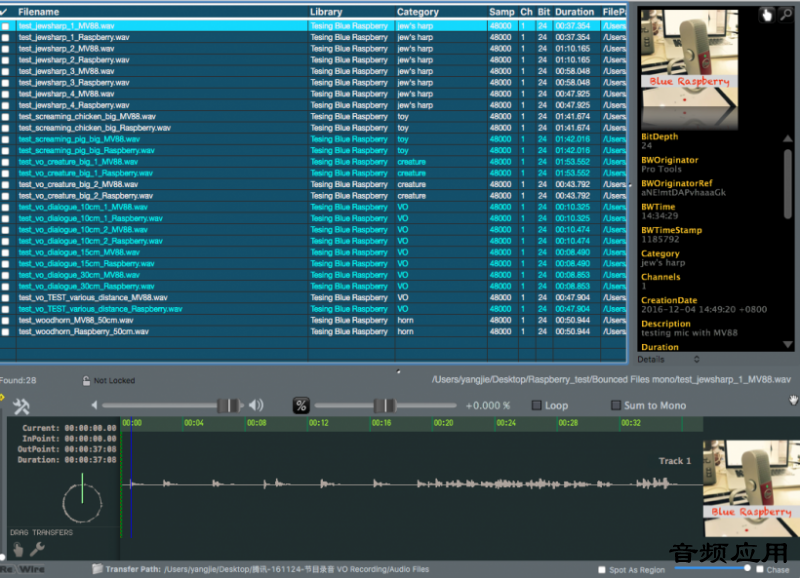
Task: Click the 00:04 mark on the timeline ruler
Action: [x=194, y=423]
